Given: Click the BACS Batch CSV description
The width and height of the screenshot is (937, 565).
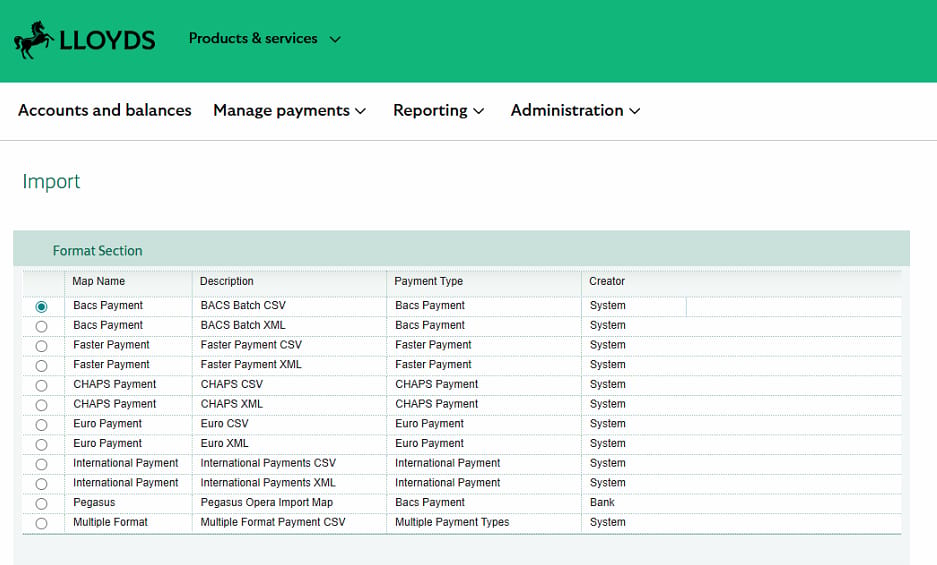Looking at the screenshot, I should click(x=243, y=306).
